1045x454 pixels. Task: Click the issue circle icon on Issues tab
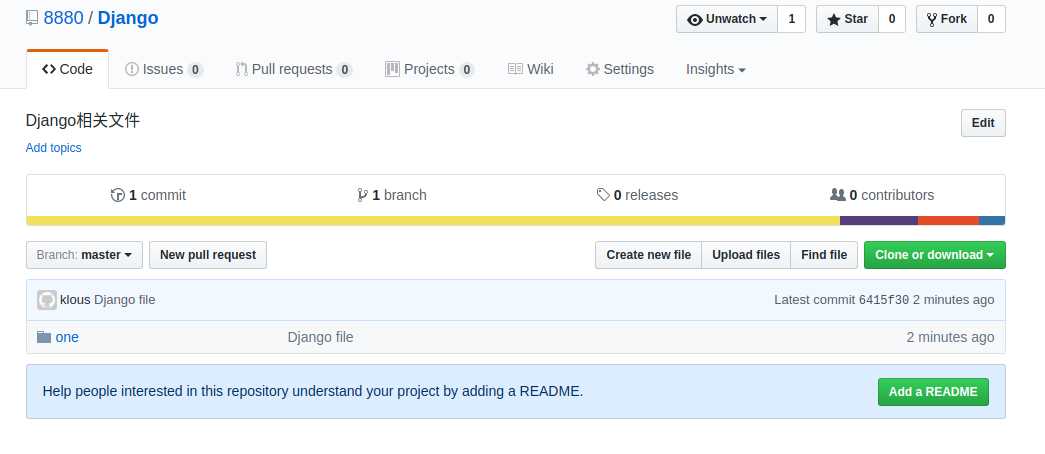pyautogui.click(x=132, y=69)
